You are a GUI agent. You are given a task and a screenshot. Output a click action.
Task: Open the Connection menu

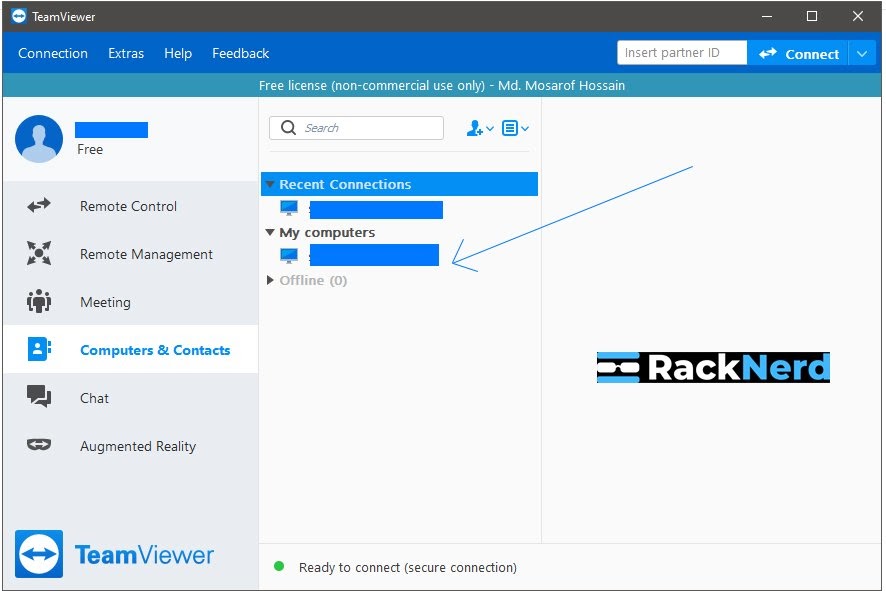(53, 53)
